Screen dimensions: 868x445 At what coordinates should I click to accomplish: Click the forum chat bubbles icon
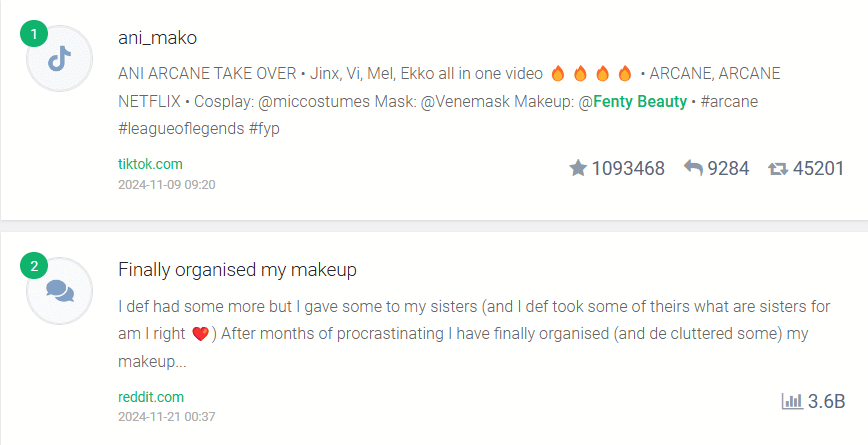(59, 291)
